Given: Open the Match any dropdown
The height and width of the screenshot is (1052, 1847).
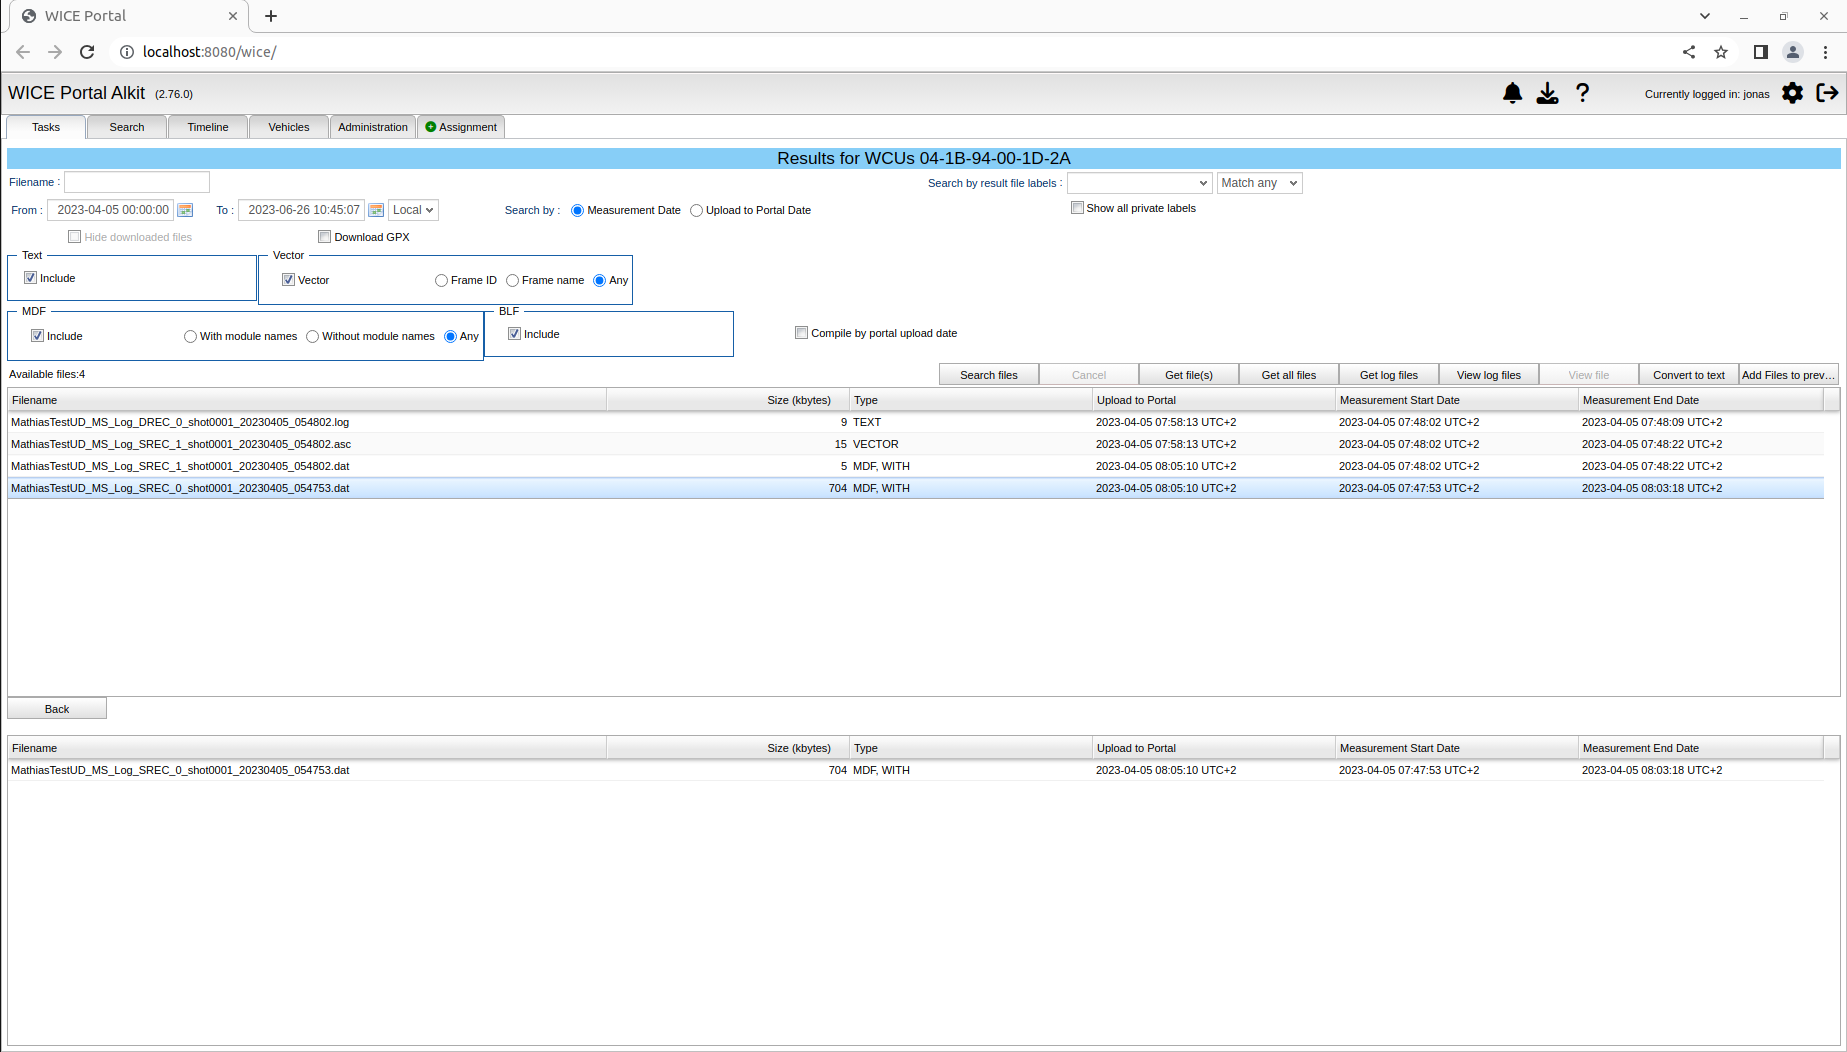Looking at the screenshot, I should click(1259, 183).
